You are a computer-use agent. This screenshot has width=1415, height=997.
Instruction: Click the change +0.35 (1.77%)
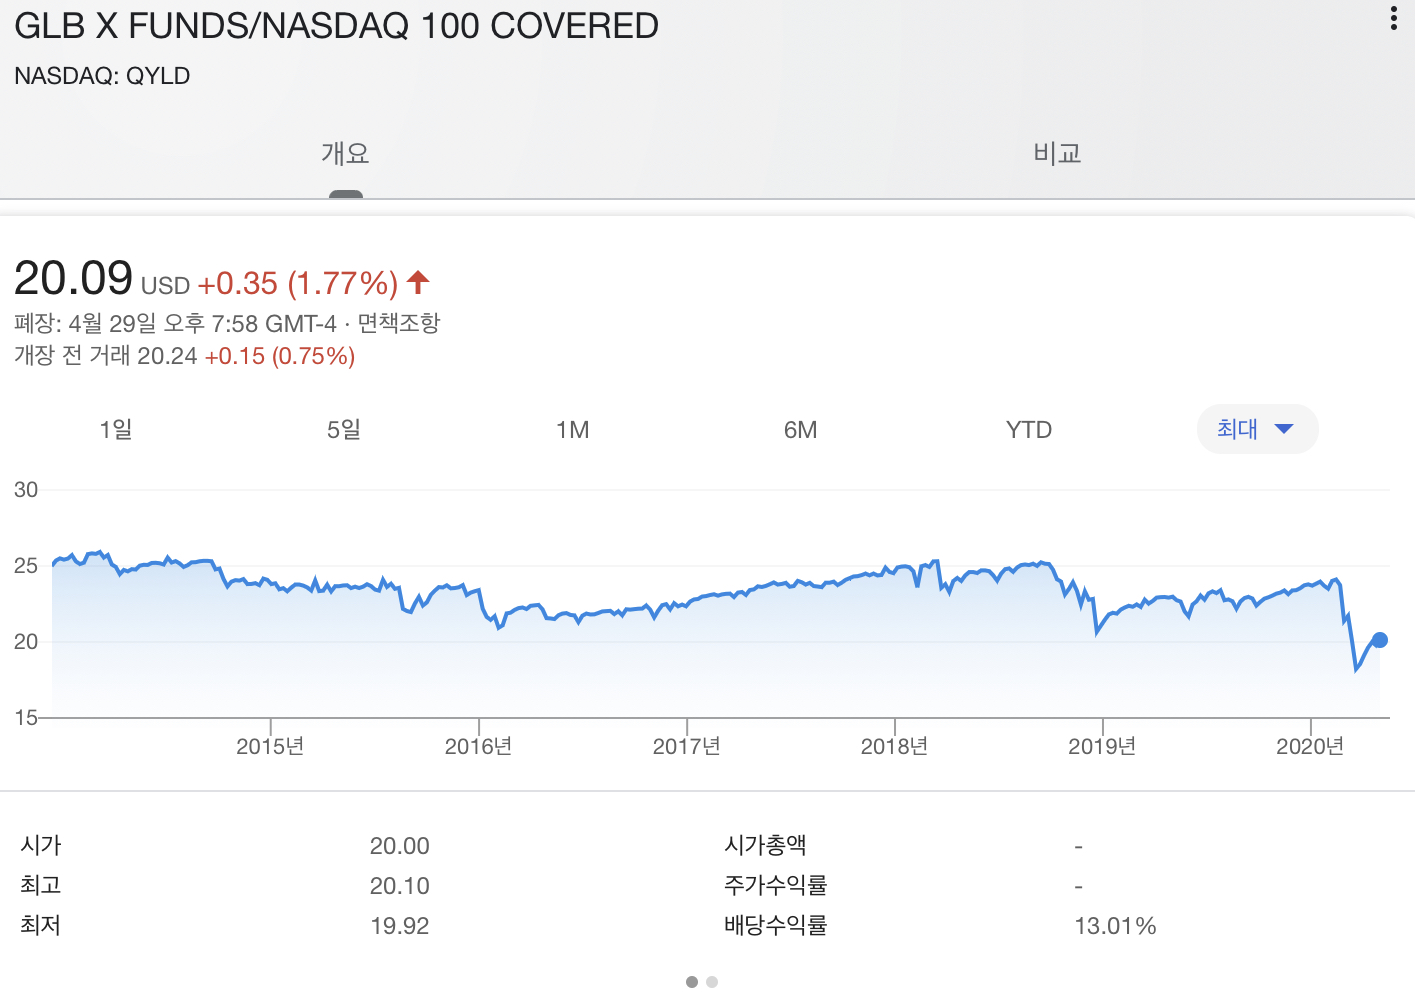point(298,284)
